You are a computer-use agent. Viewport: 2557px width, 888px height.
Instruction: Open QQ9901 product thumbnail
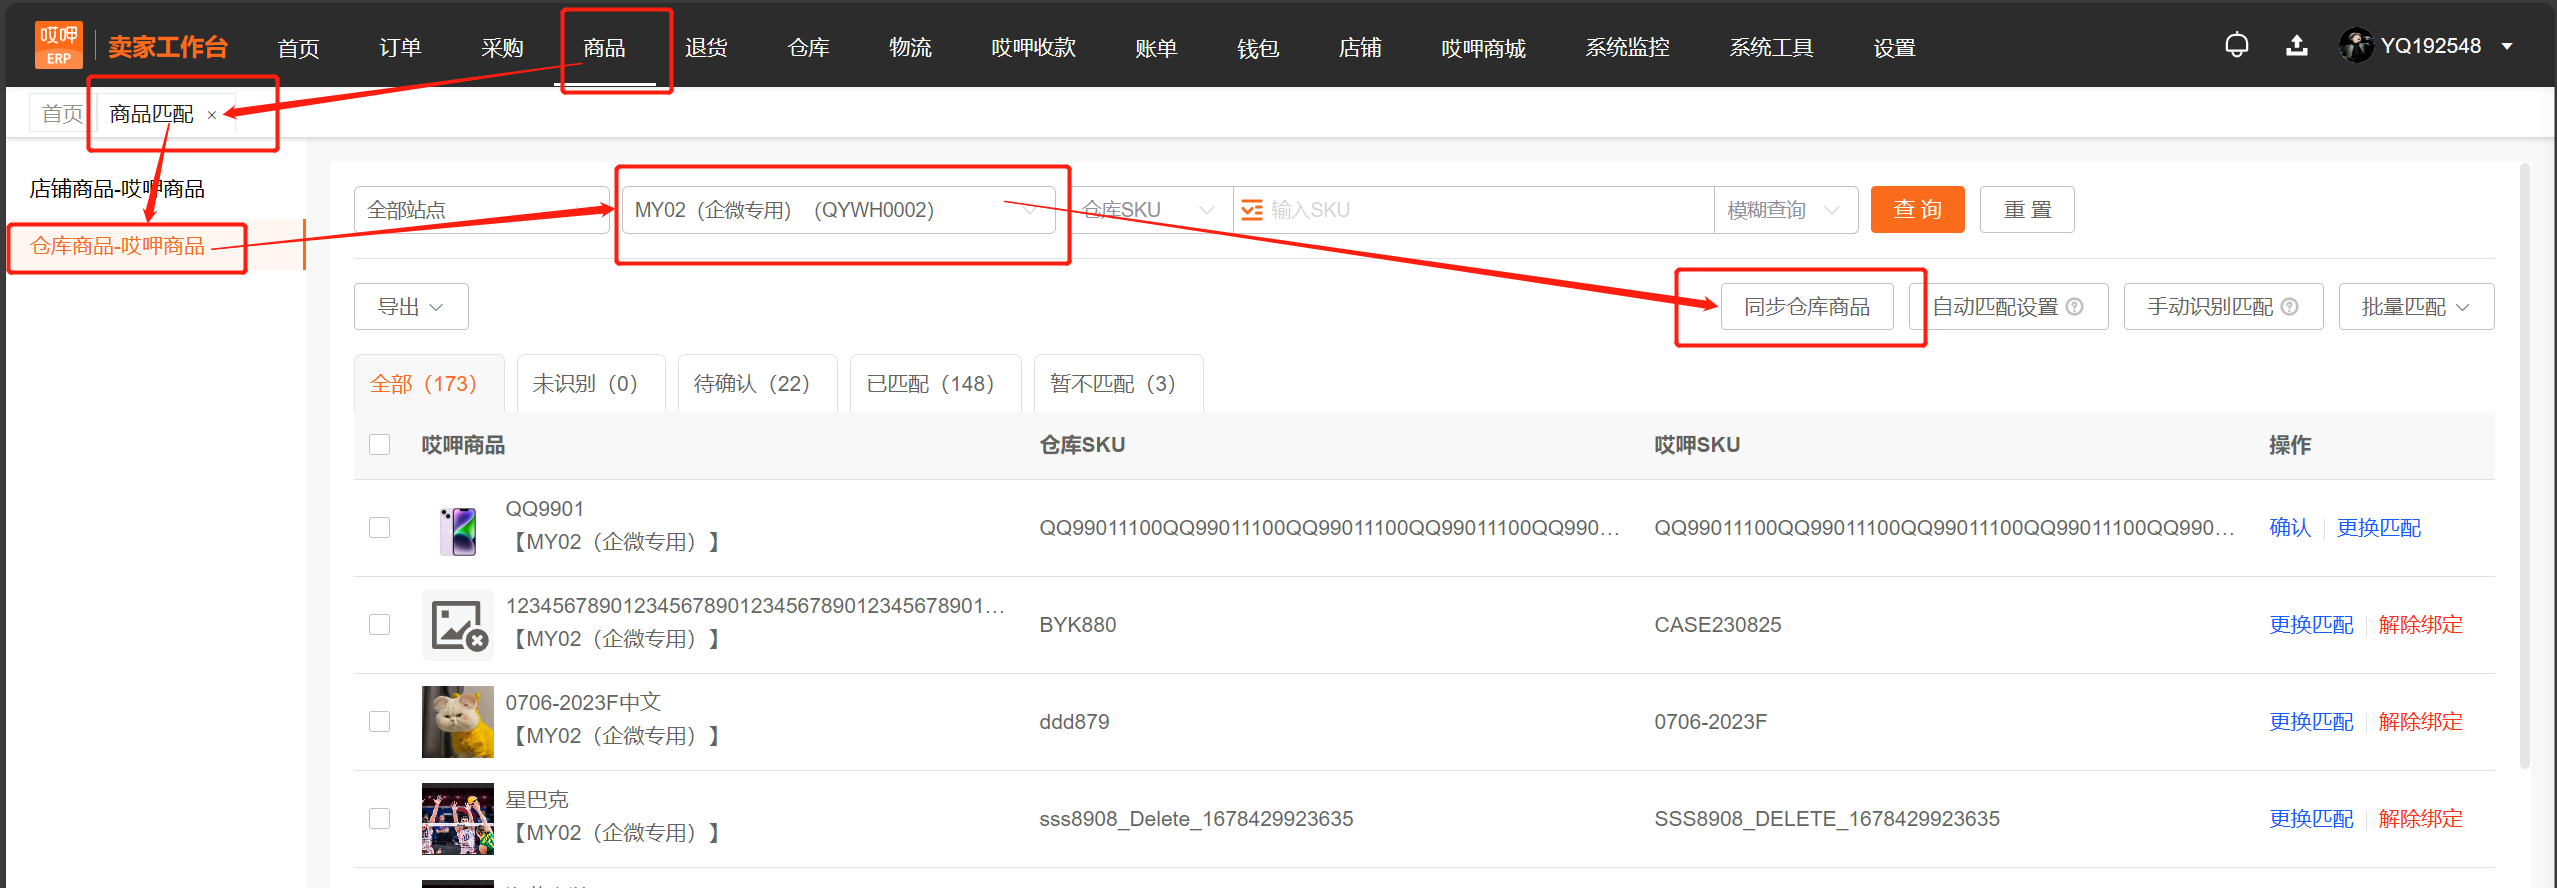tap(458, 528)
